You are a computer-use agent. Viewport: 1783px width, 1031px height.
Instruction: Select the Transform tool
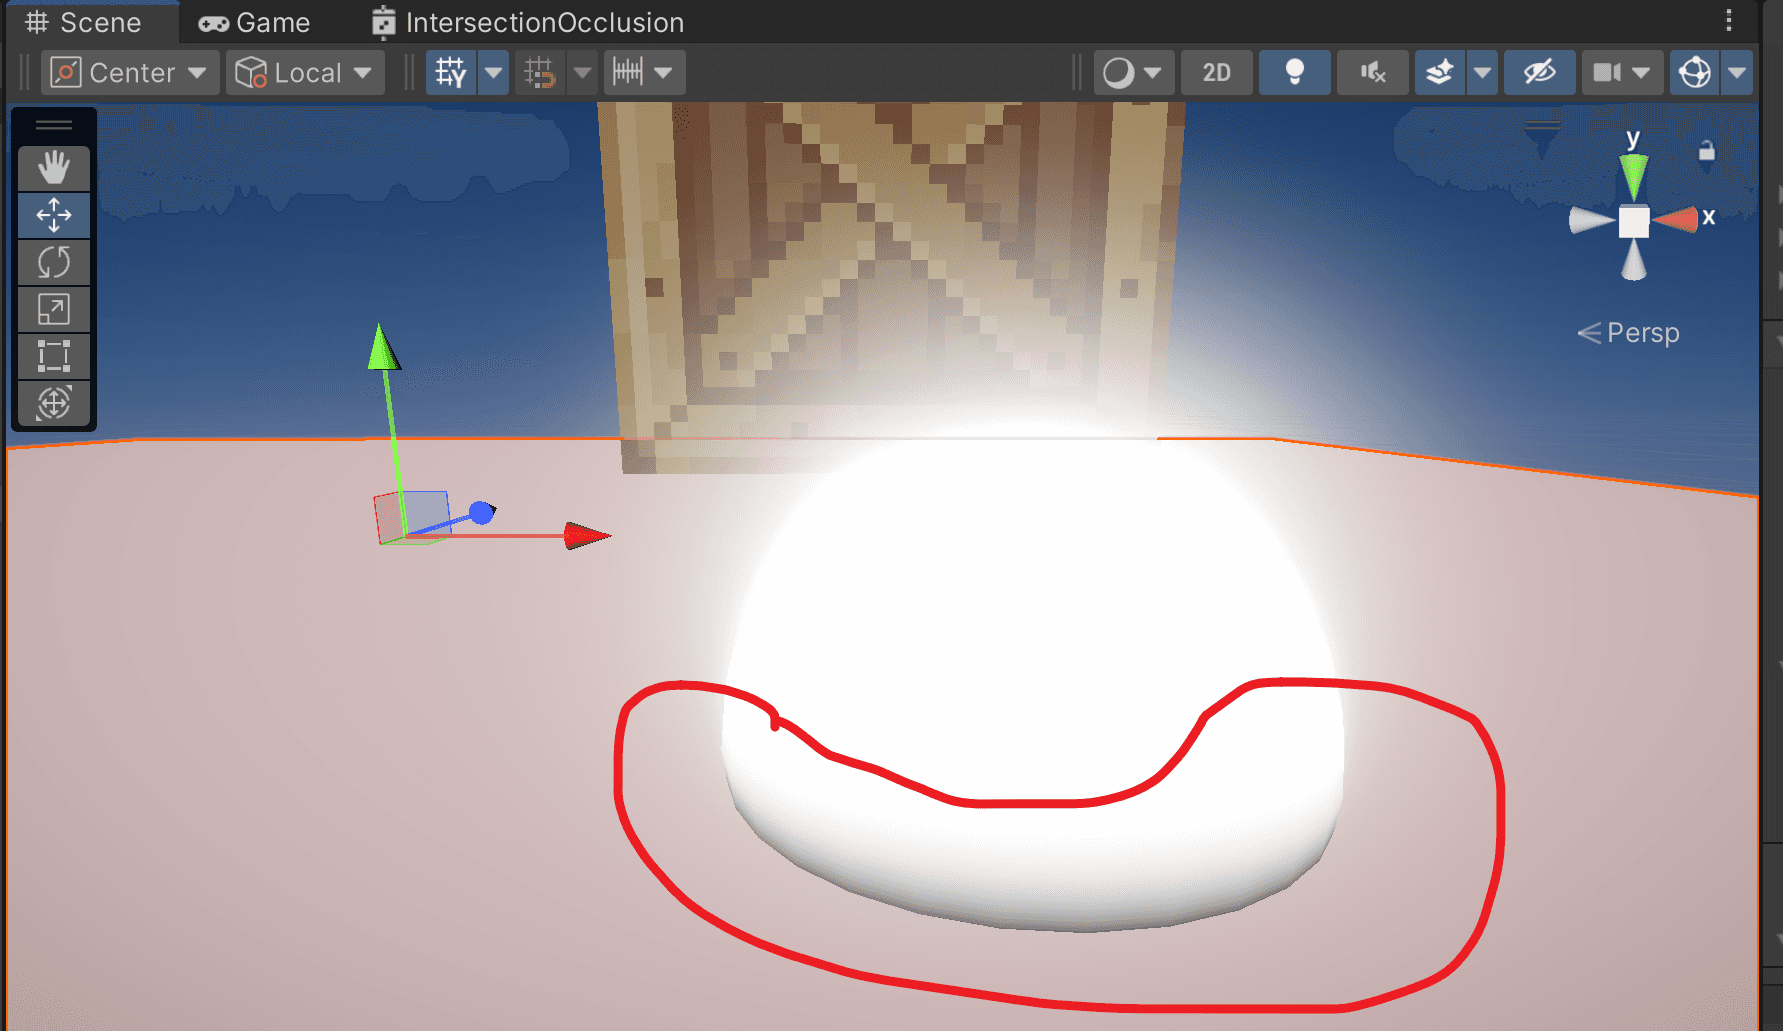pos(54,404)
